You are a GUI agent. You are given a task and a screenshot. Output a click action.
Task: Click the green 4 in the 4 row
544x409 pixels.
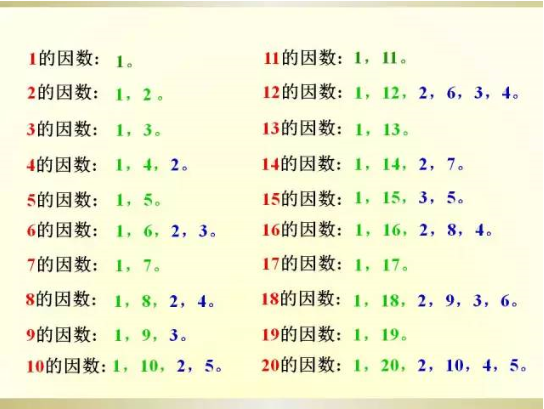click(x=148, y=164)
